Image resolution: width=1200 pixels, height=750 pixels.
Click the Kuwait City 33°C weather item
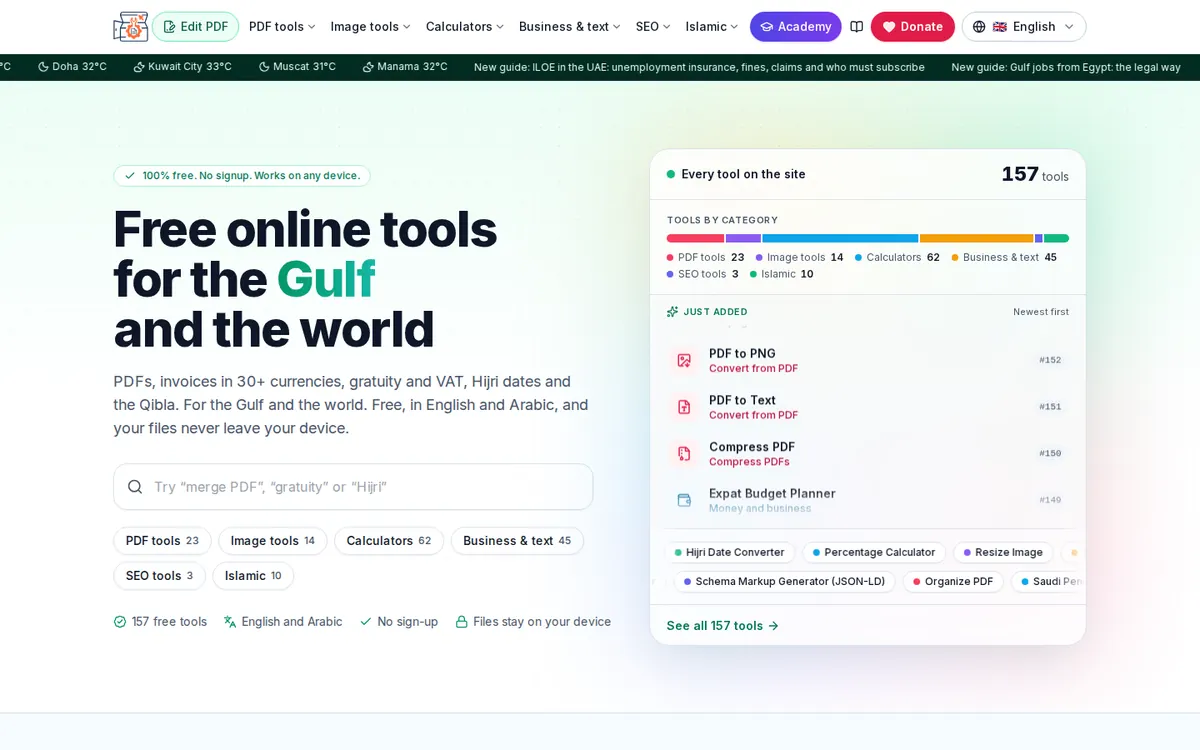(x=182, y=67)
